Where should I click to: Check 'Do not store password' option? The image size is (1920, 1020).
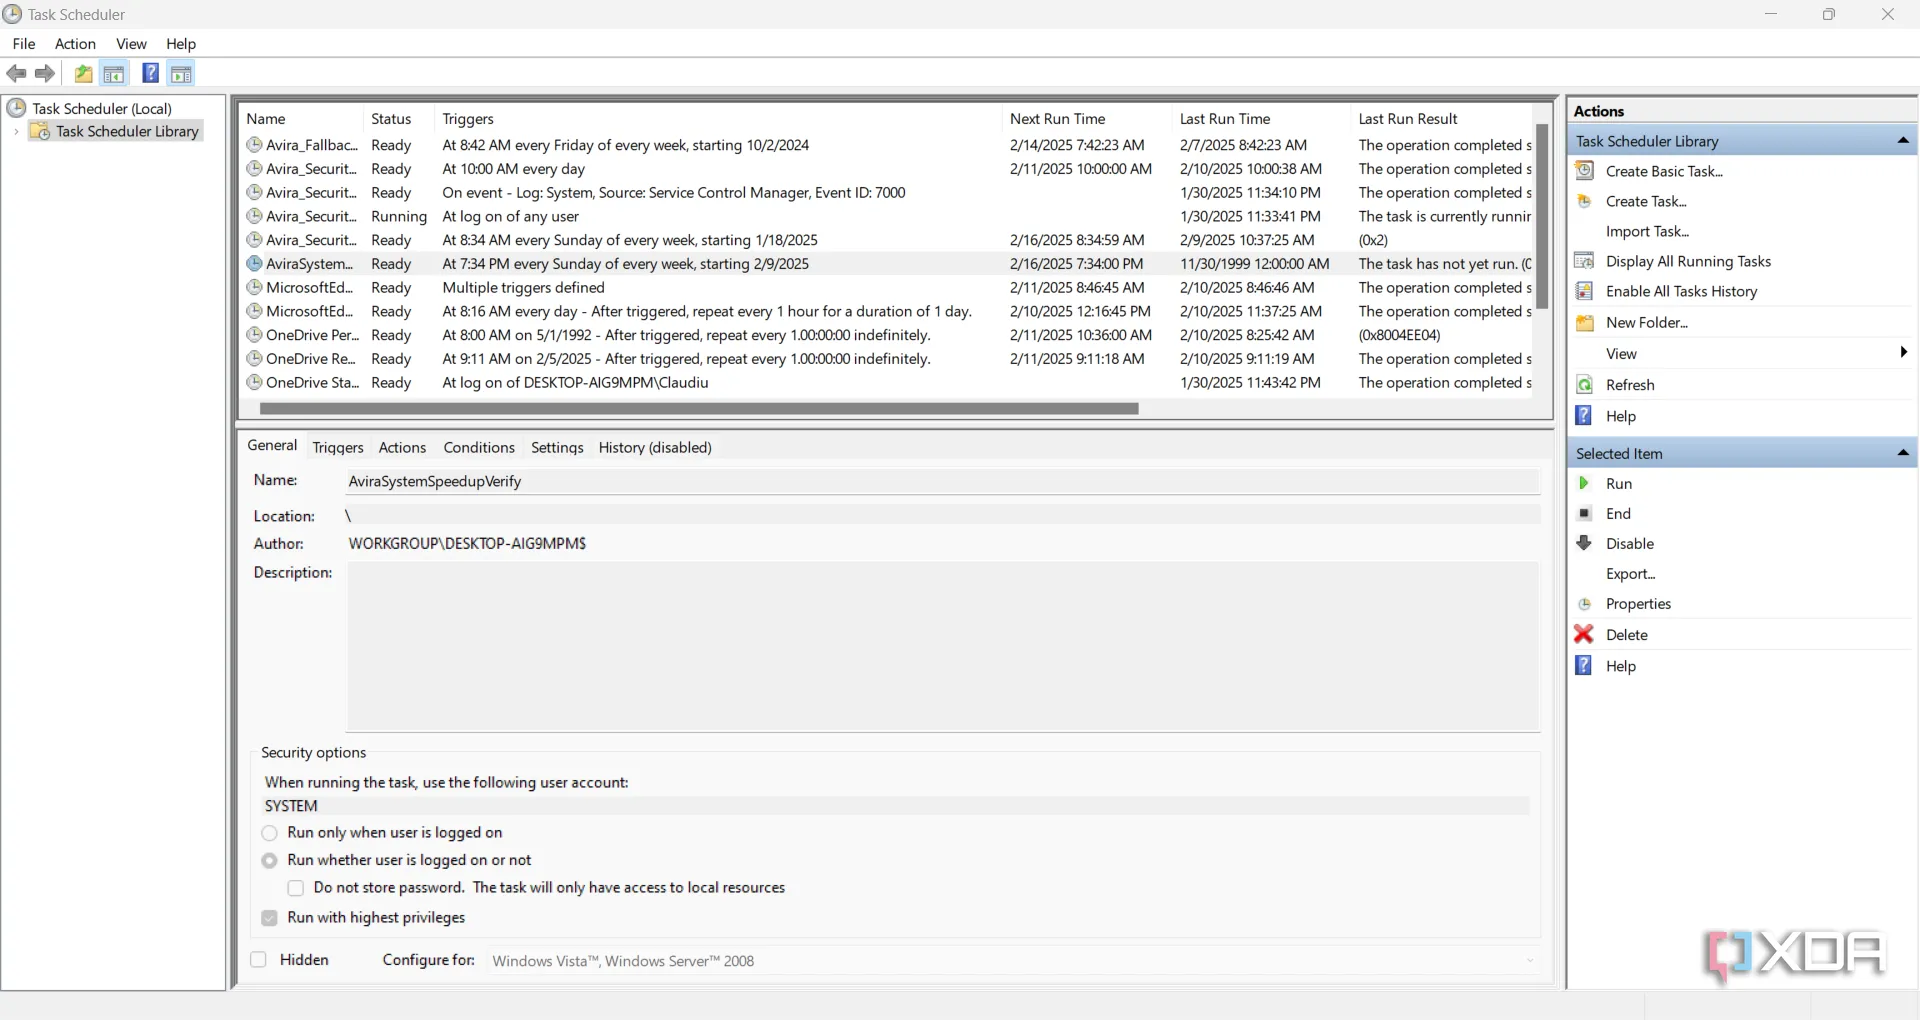[x=296, y=888]
